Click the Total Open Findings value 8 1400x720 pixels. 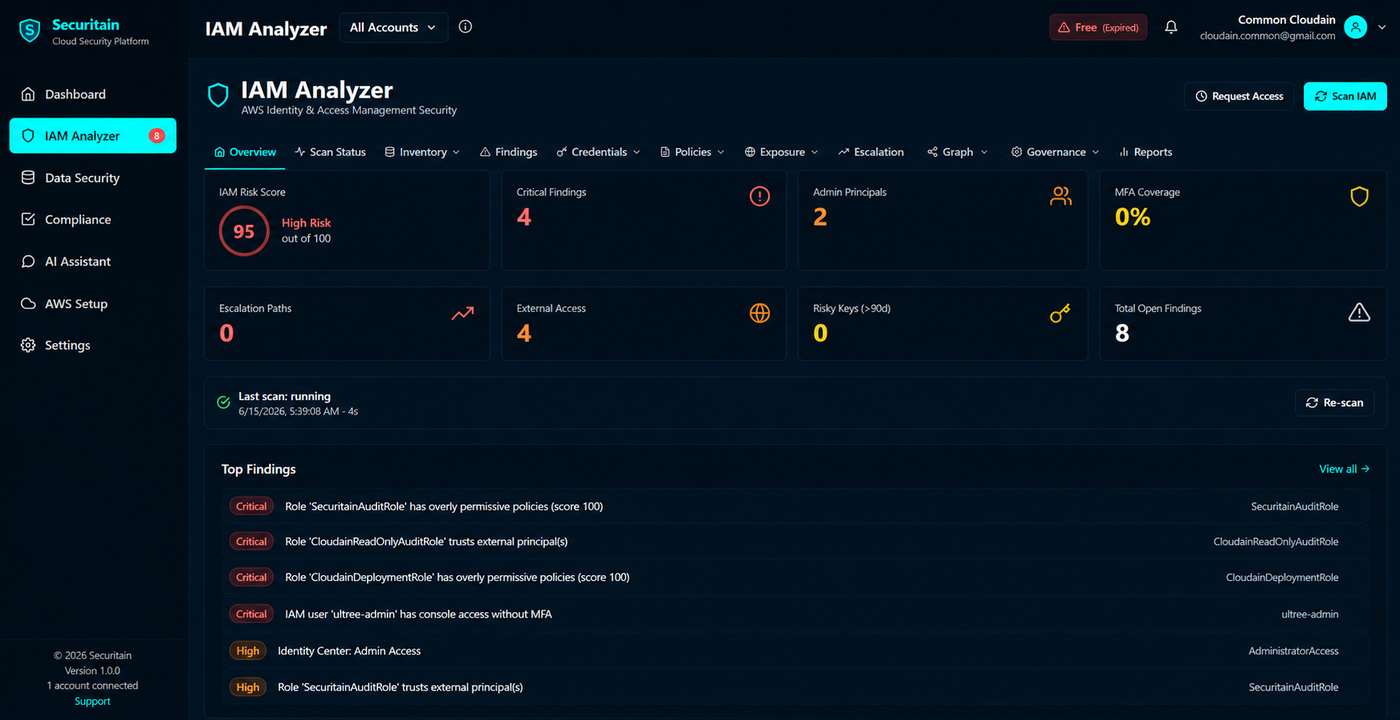tap(1122, 333)
